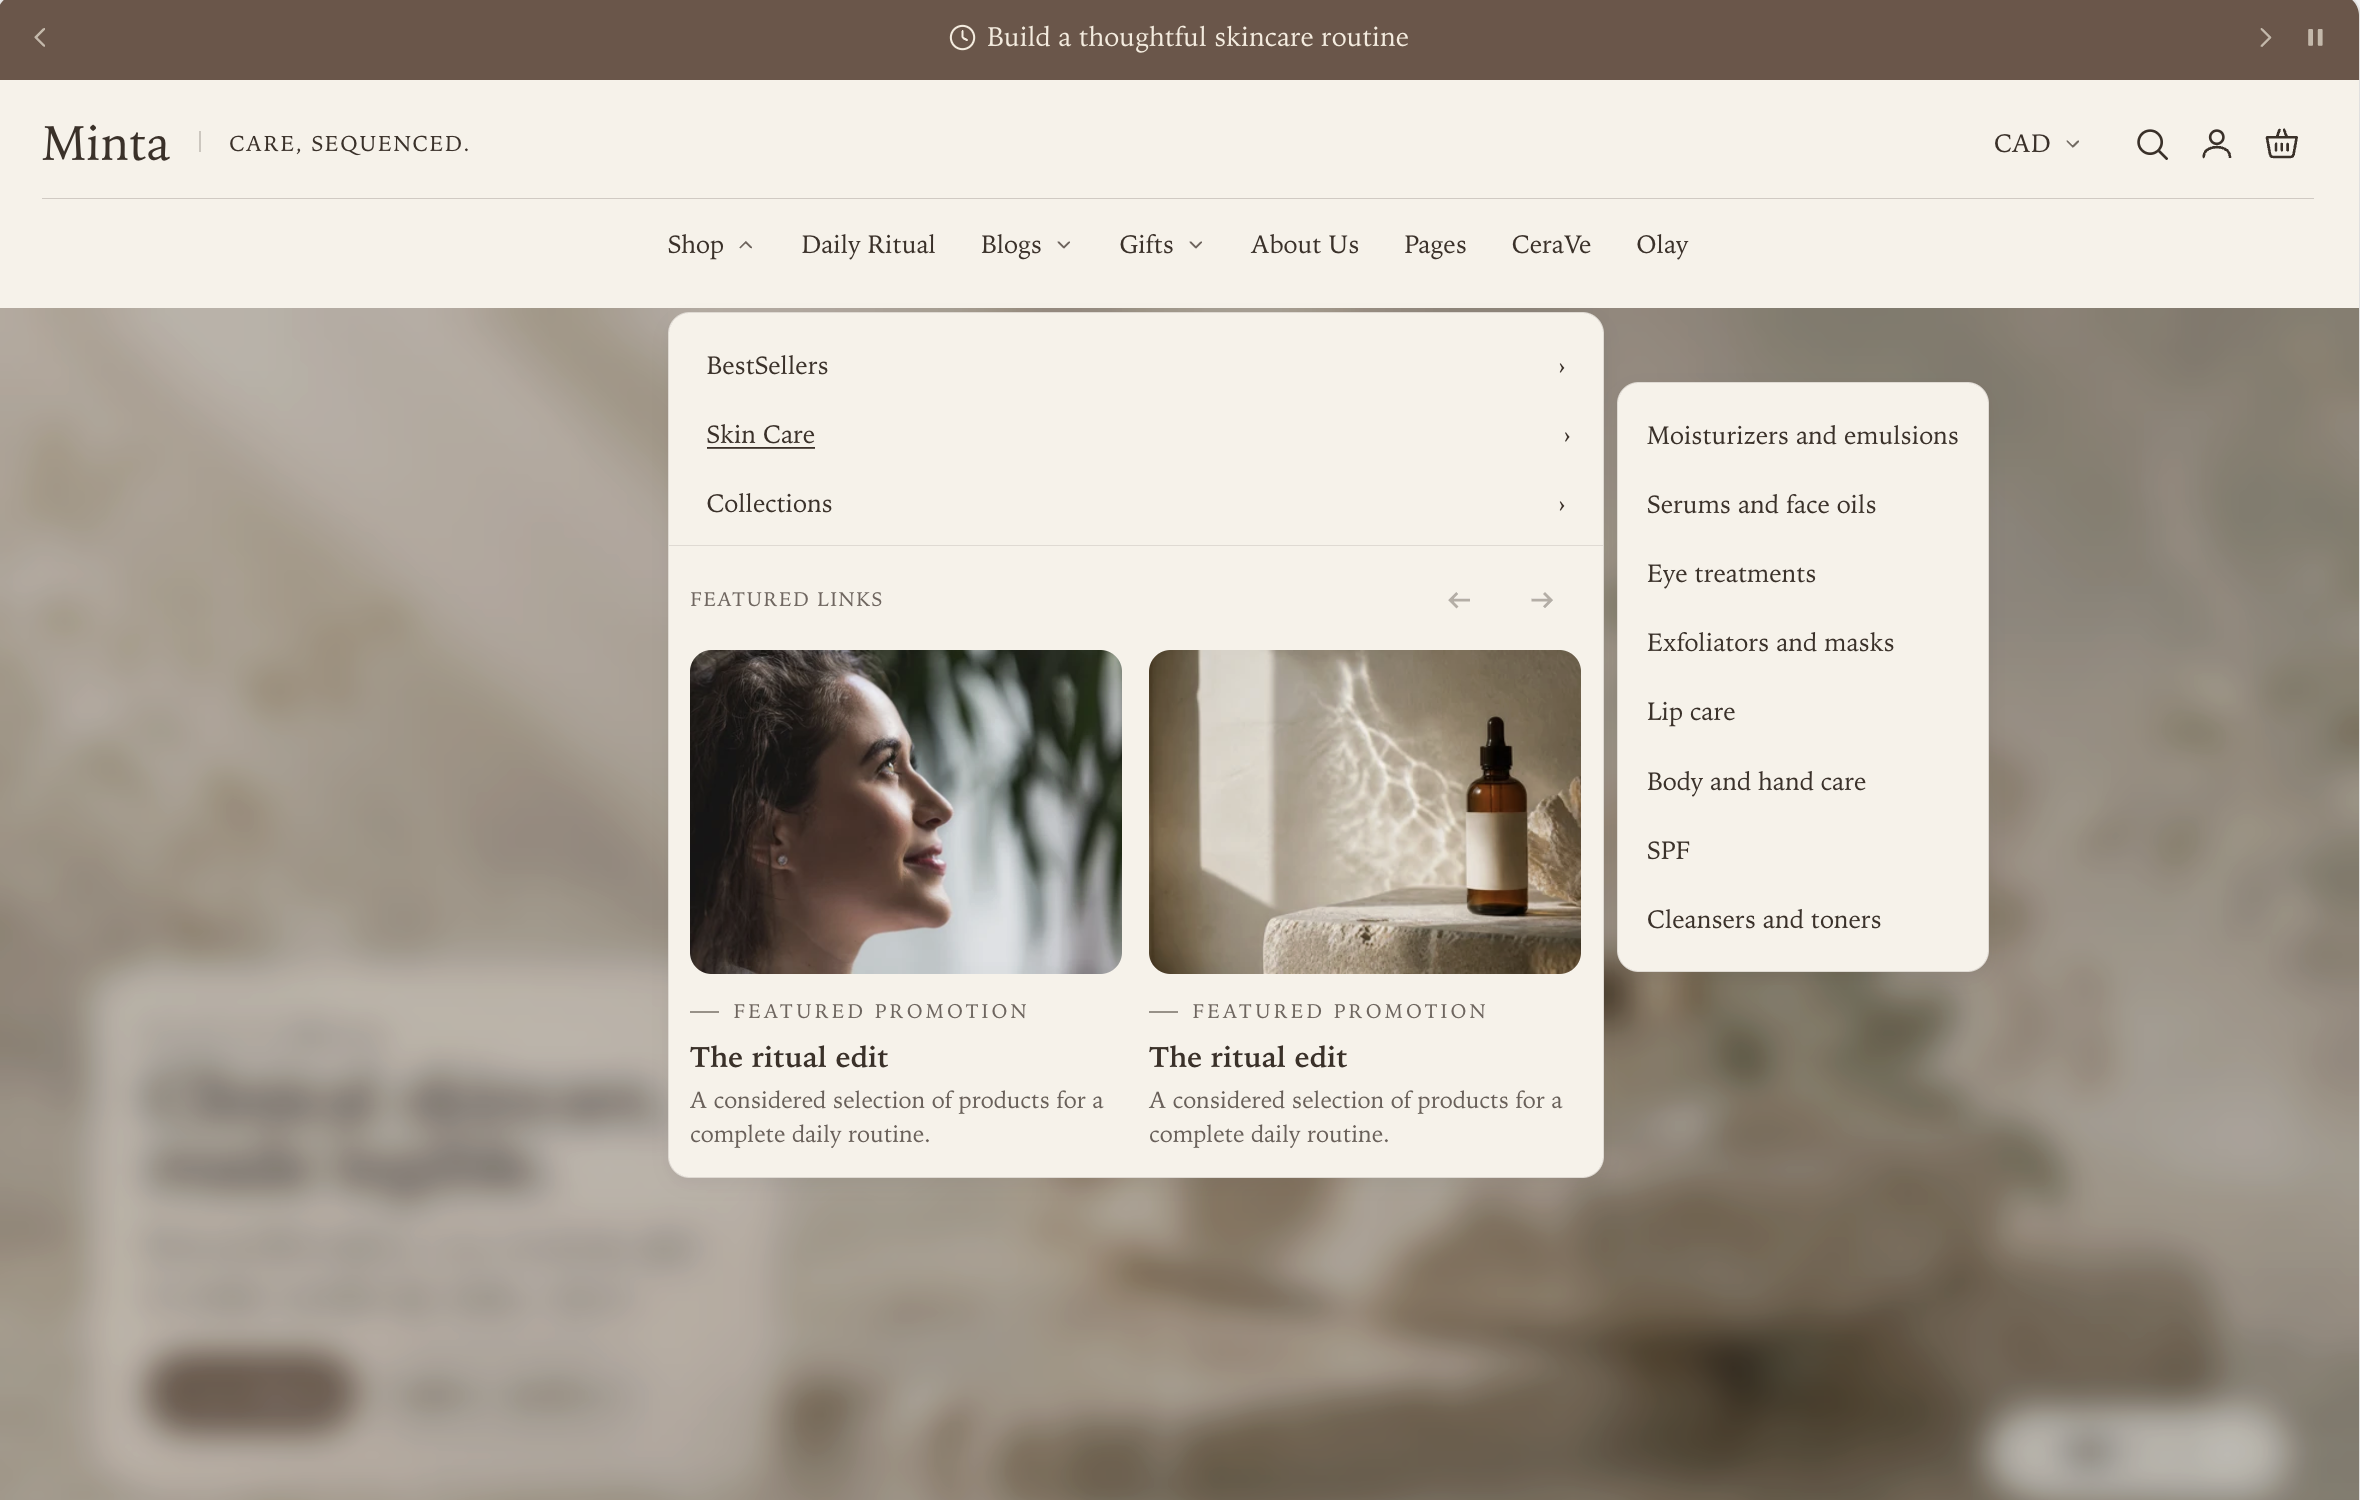Image resolution: width=2360 pixels, height=1500 pixels.
Task: Pause the announcement bar rotation
Action: click(x=2315, y=38)
